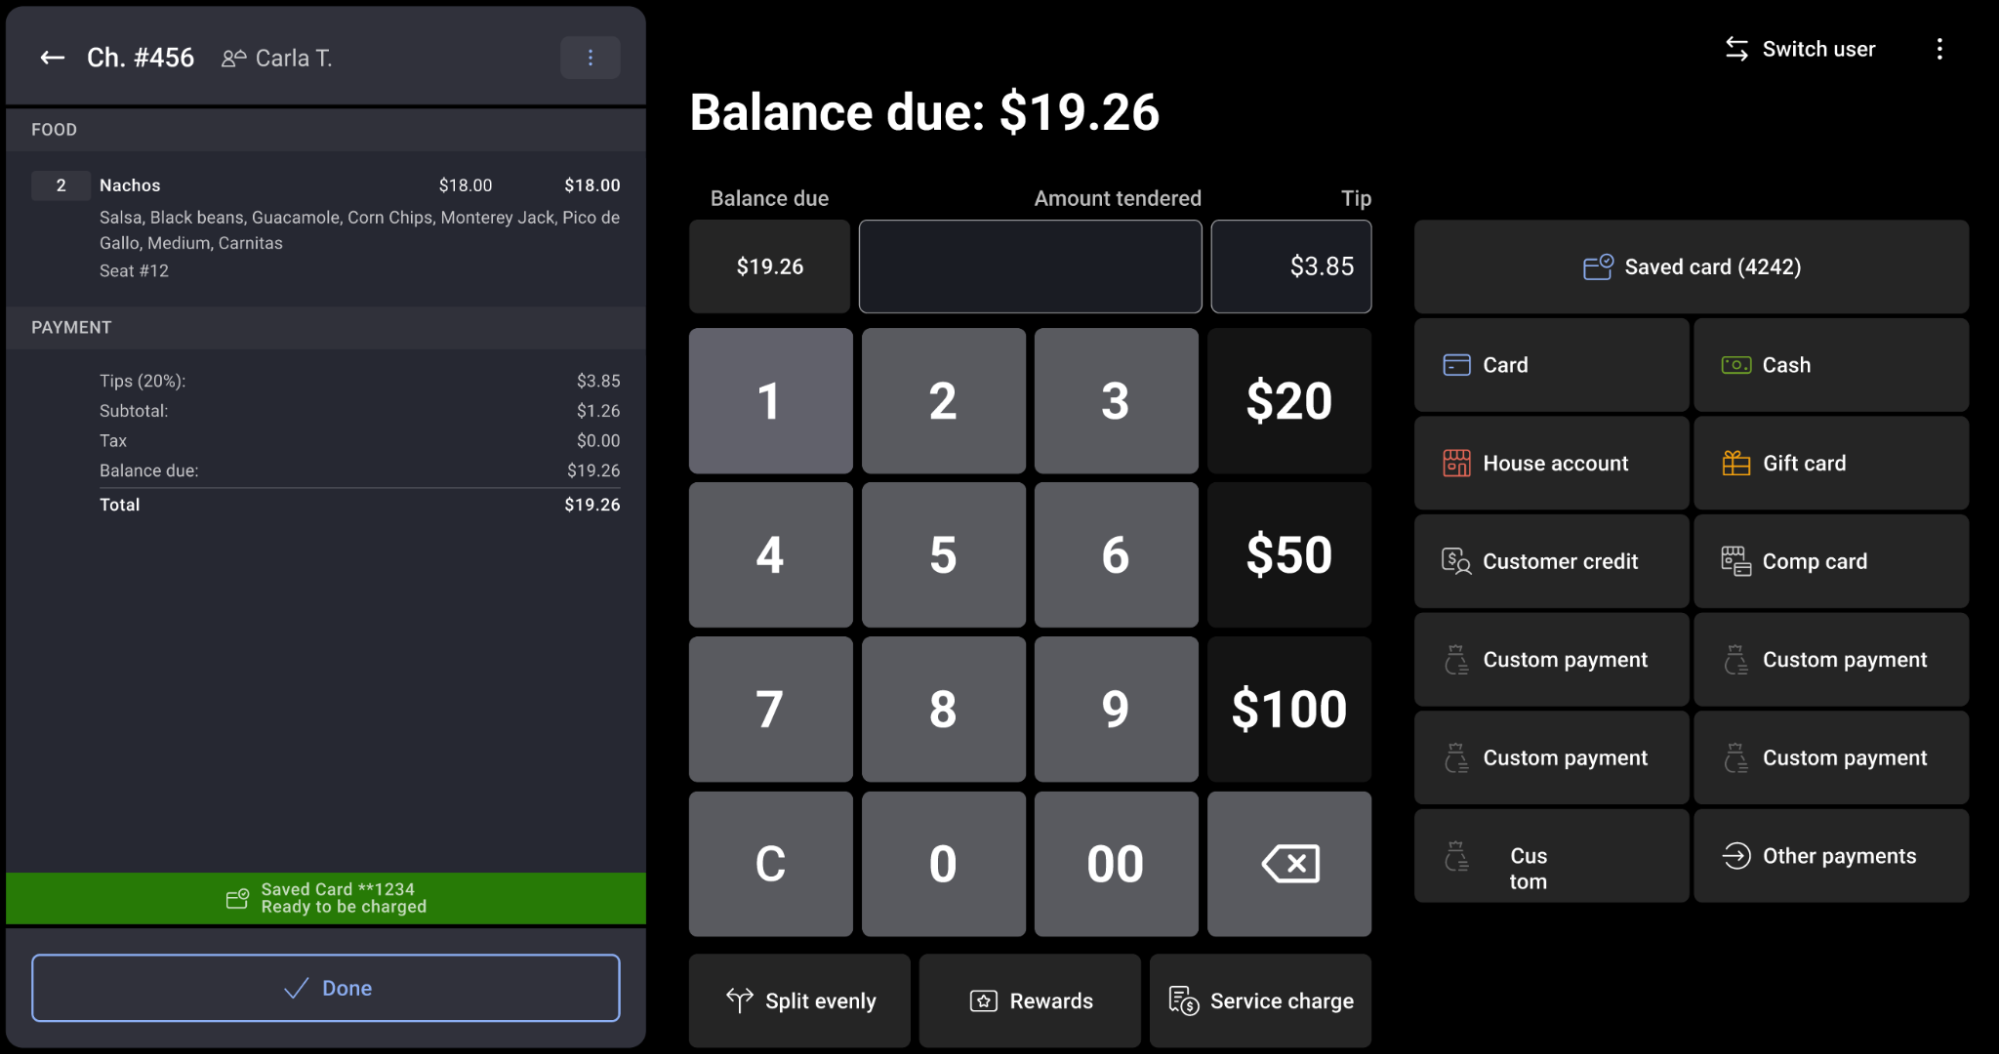
Task: Select the $3.85 Tip field
Action: point(1291,267)
